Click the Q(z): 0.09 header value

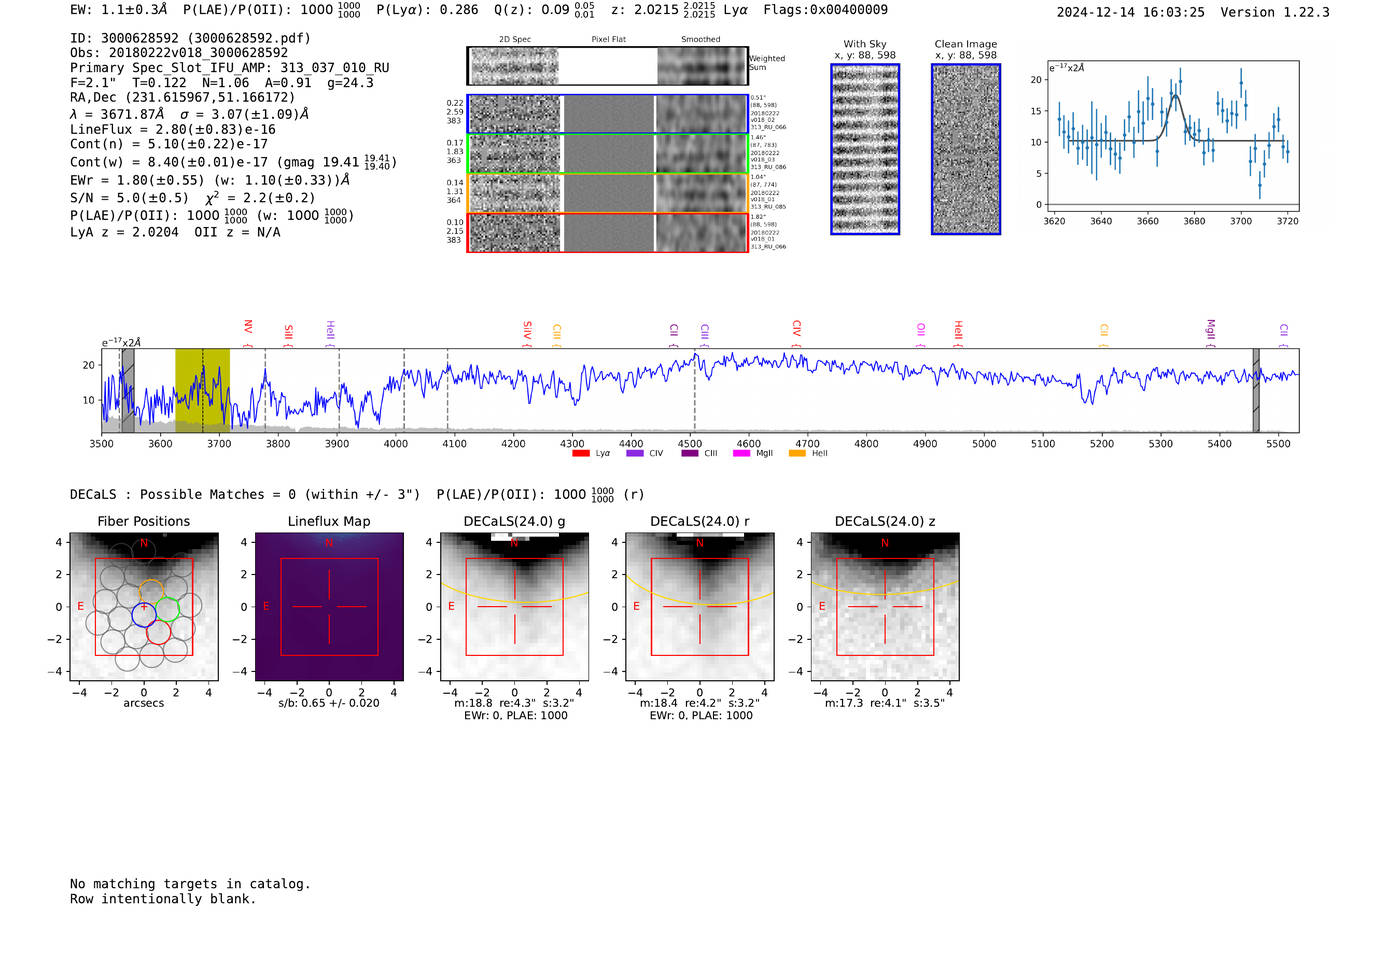pos(545,10)
